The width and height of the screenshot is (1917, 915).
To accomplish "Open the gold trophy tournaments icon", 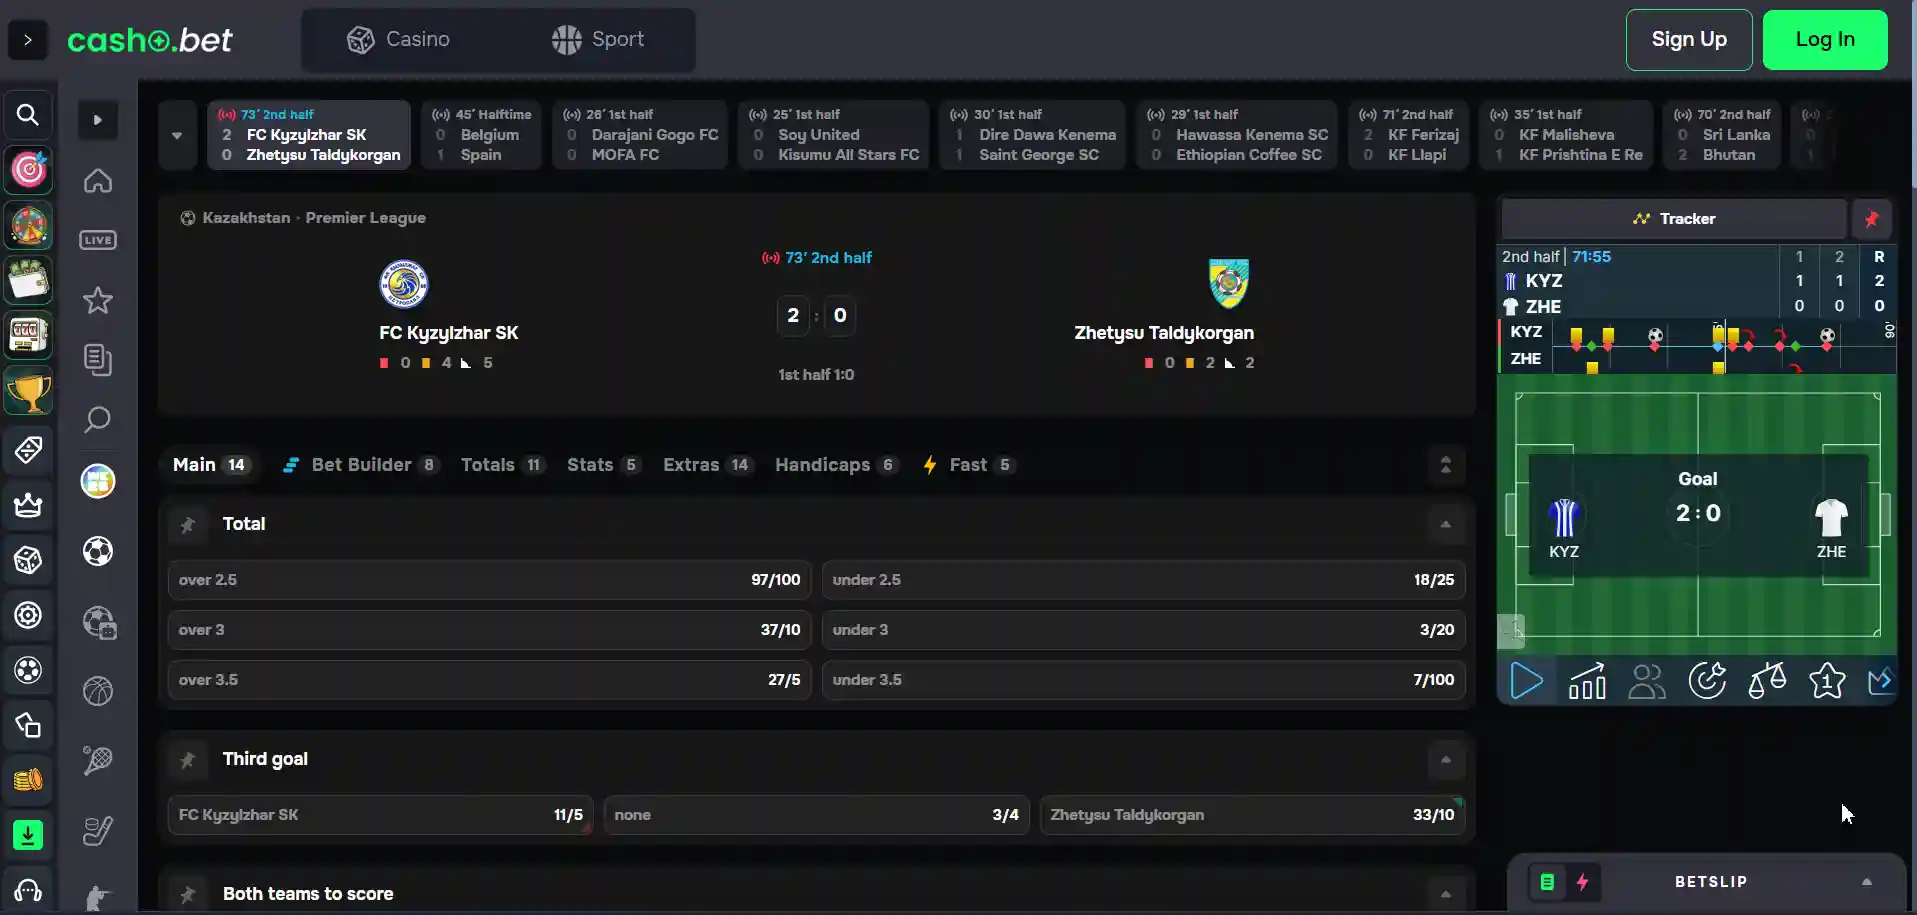I will (x=28, y=392).
